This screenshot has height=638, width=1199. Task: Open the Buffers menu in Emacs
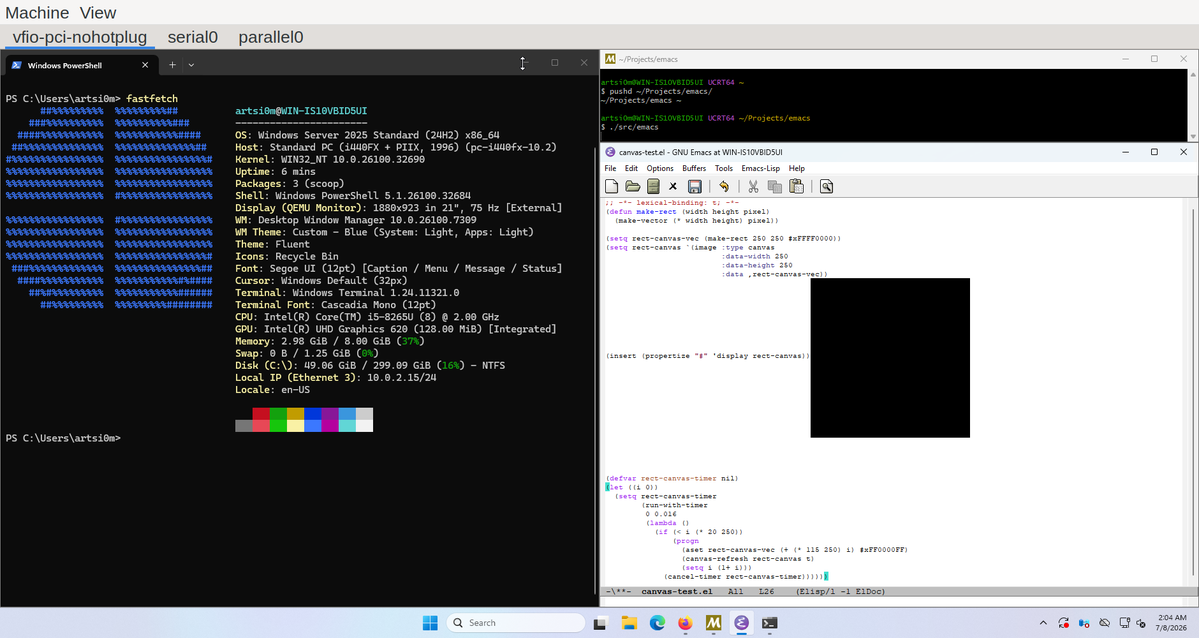click(694, 168)
